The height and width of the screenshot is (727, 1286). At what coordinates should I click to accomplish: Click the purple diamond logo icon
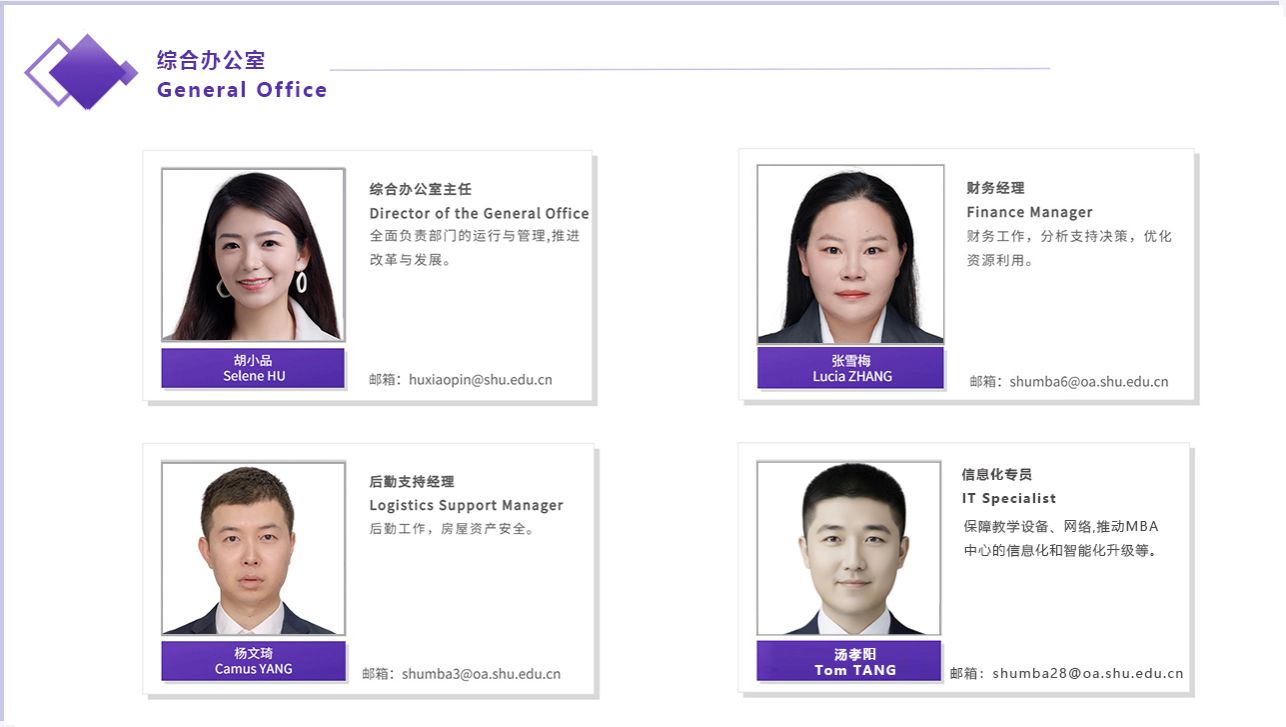[x=81, y=71]
